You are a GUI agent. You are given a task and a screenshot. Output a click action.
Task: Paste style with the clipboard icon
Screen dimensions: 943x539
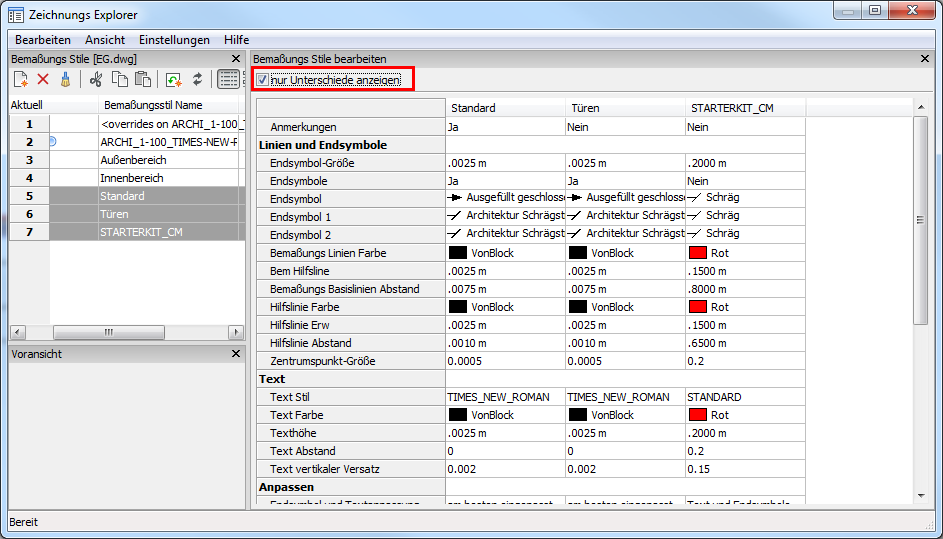[143, 79]
